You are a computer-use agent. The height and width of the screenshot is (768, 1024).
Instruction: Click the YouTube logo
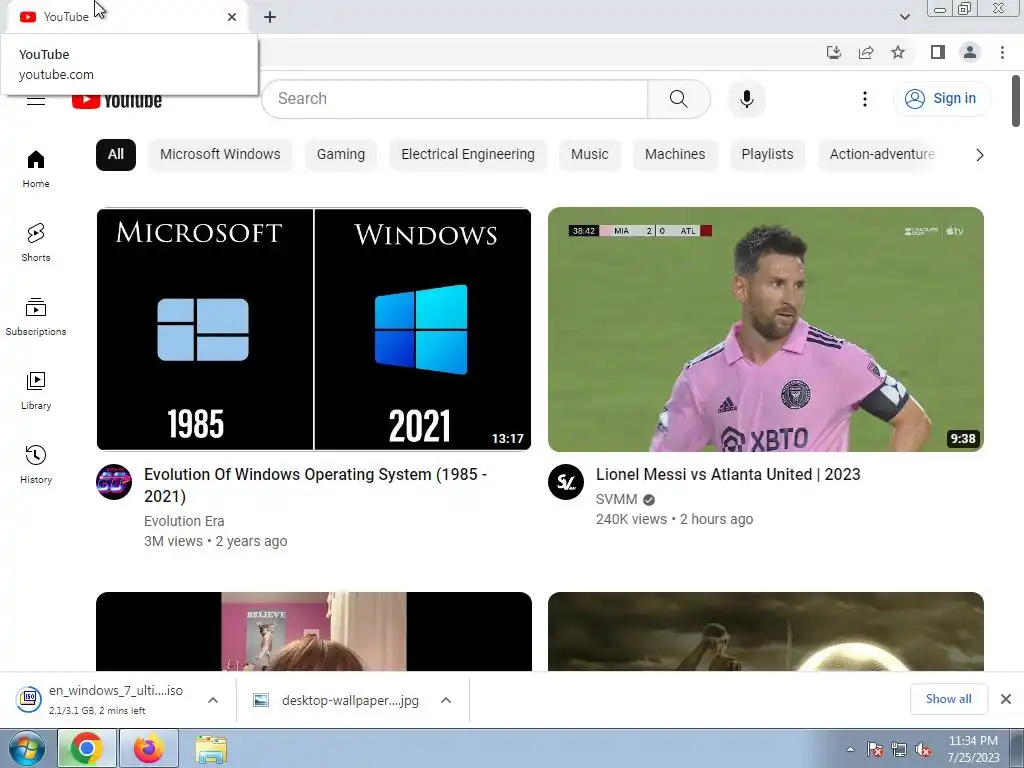click(117, 100)
